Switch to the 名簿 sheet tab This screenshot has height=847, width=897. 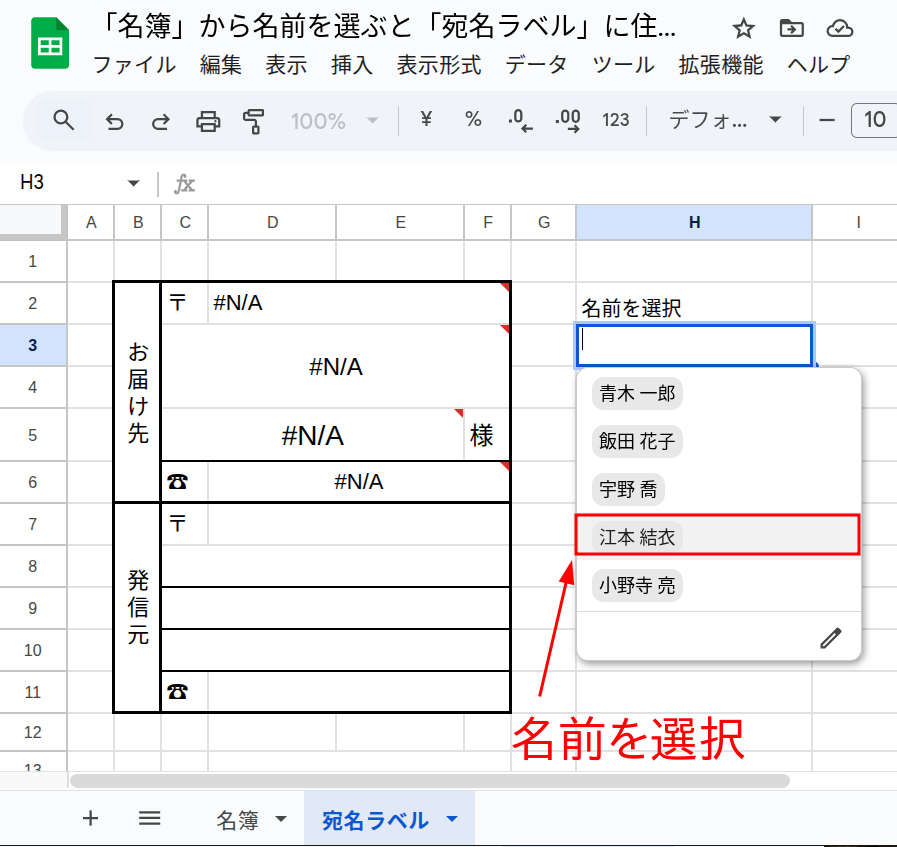pyautogui.click(x=236, y=818)
